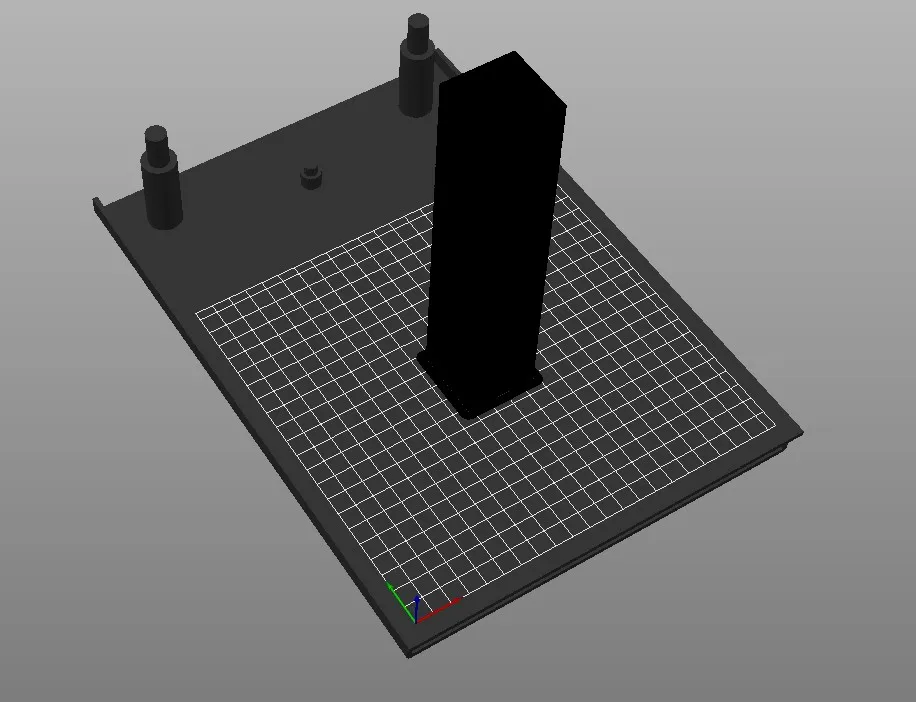Click the origin point of the axis gizmo

coord(416,622)
